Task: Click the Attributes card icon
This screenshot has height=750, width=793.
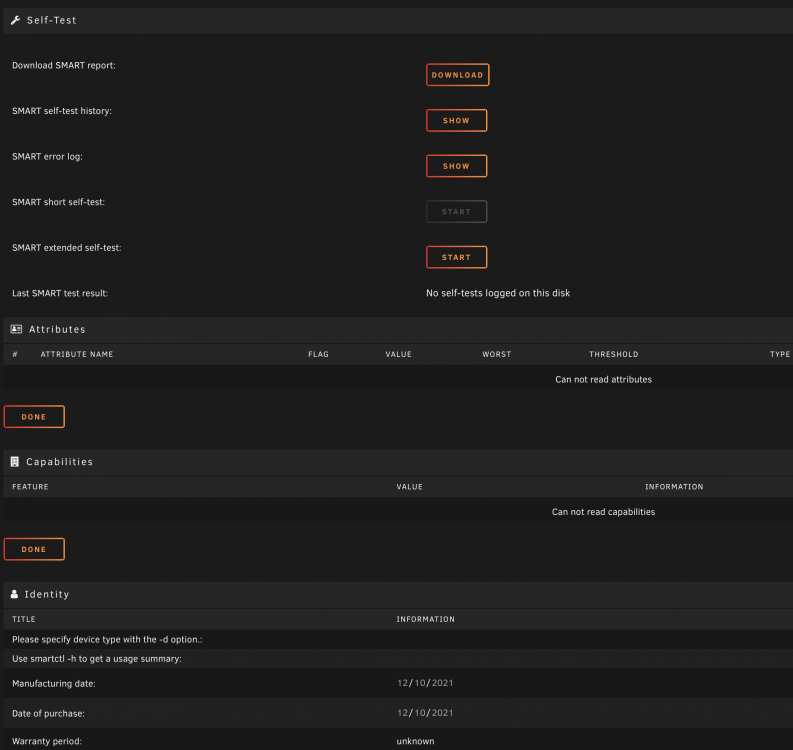Action: pos(16,329)
